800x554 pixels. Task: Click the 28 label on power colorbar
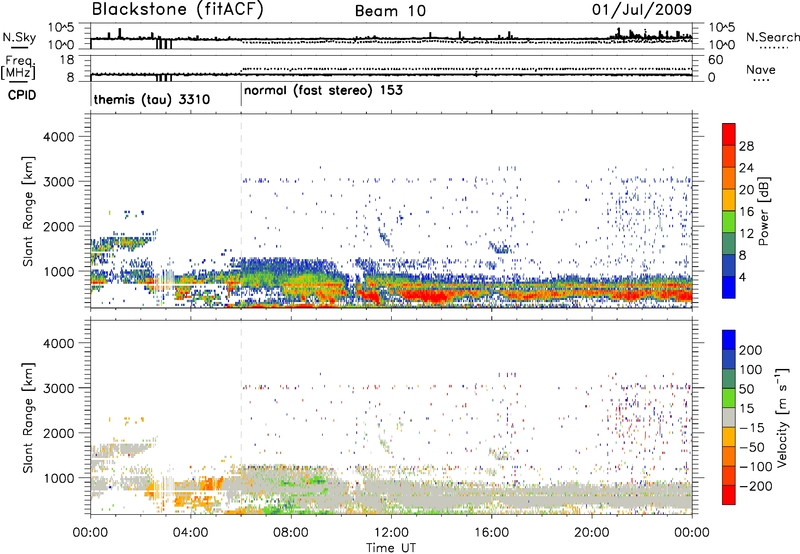tap(746, 146)
